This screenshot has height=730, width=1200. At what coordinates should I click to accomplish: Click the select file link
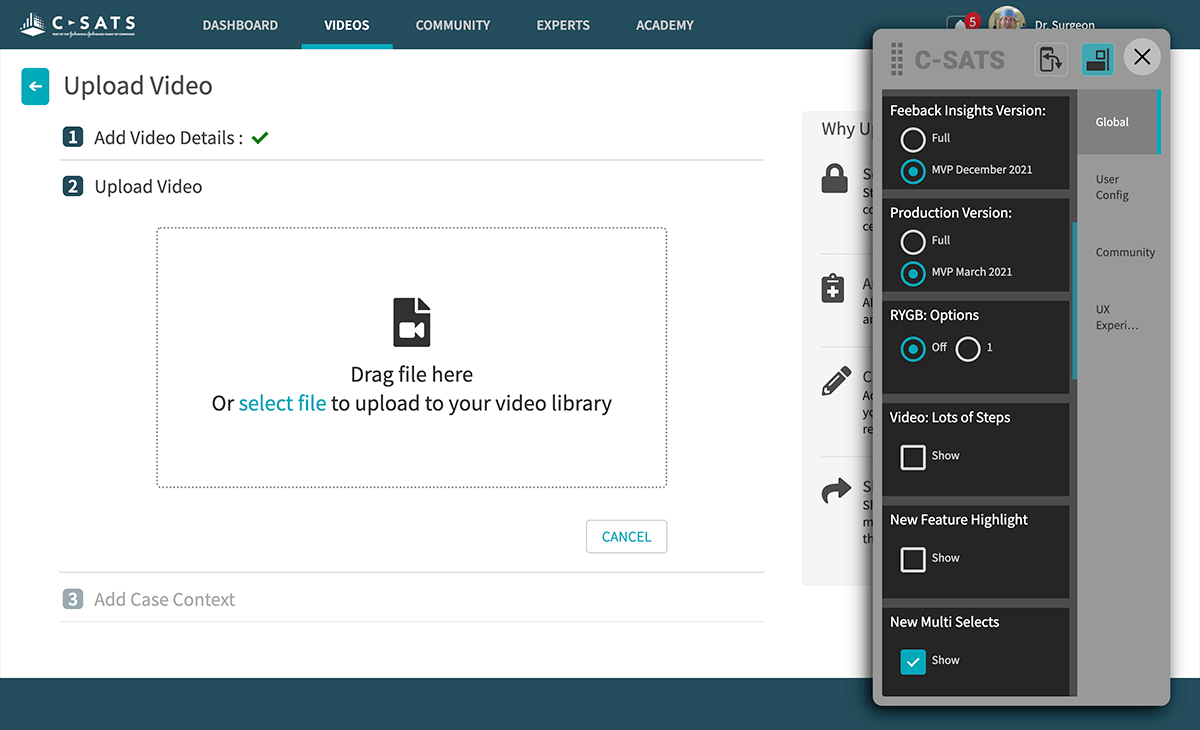[282, 404]
